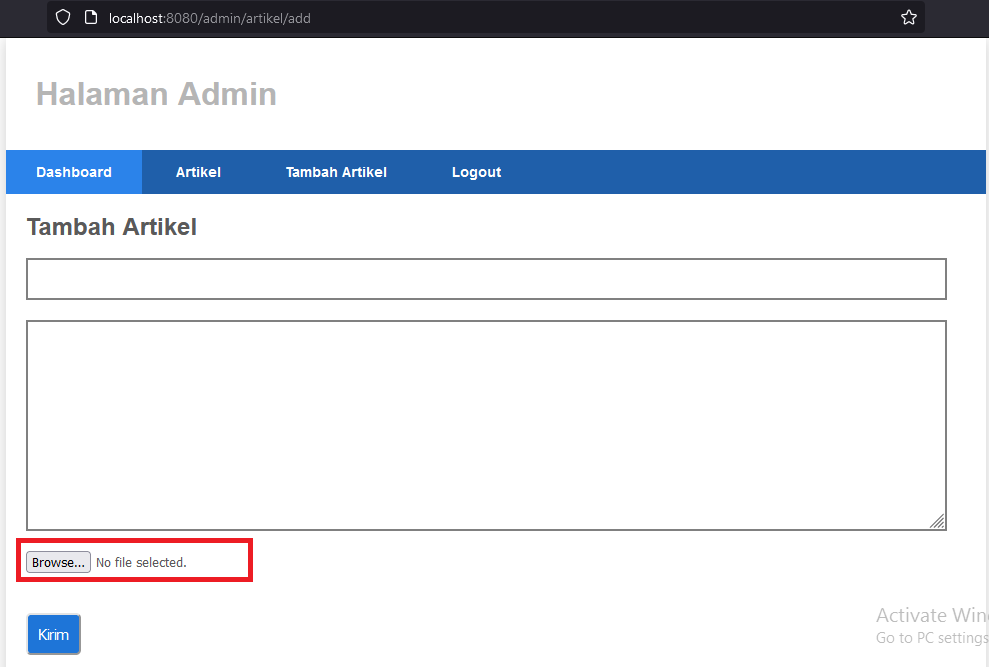Viewport: 989px width, 667px height.
Task: Bookmark this page with the star icon
Action: coord(908,18)
